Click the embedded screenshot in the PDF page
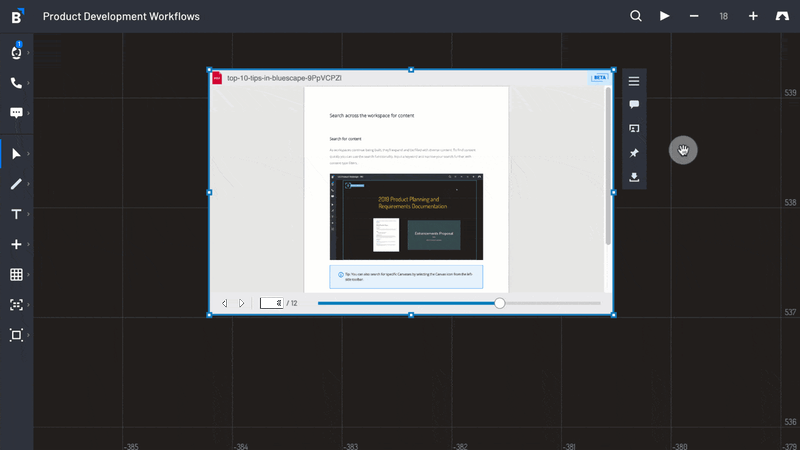 406,217
